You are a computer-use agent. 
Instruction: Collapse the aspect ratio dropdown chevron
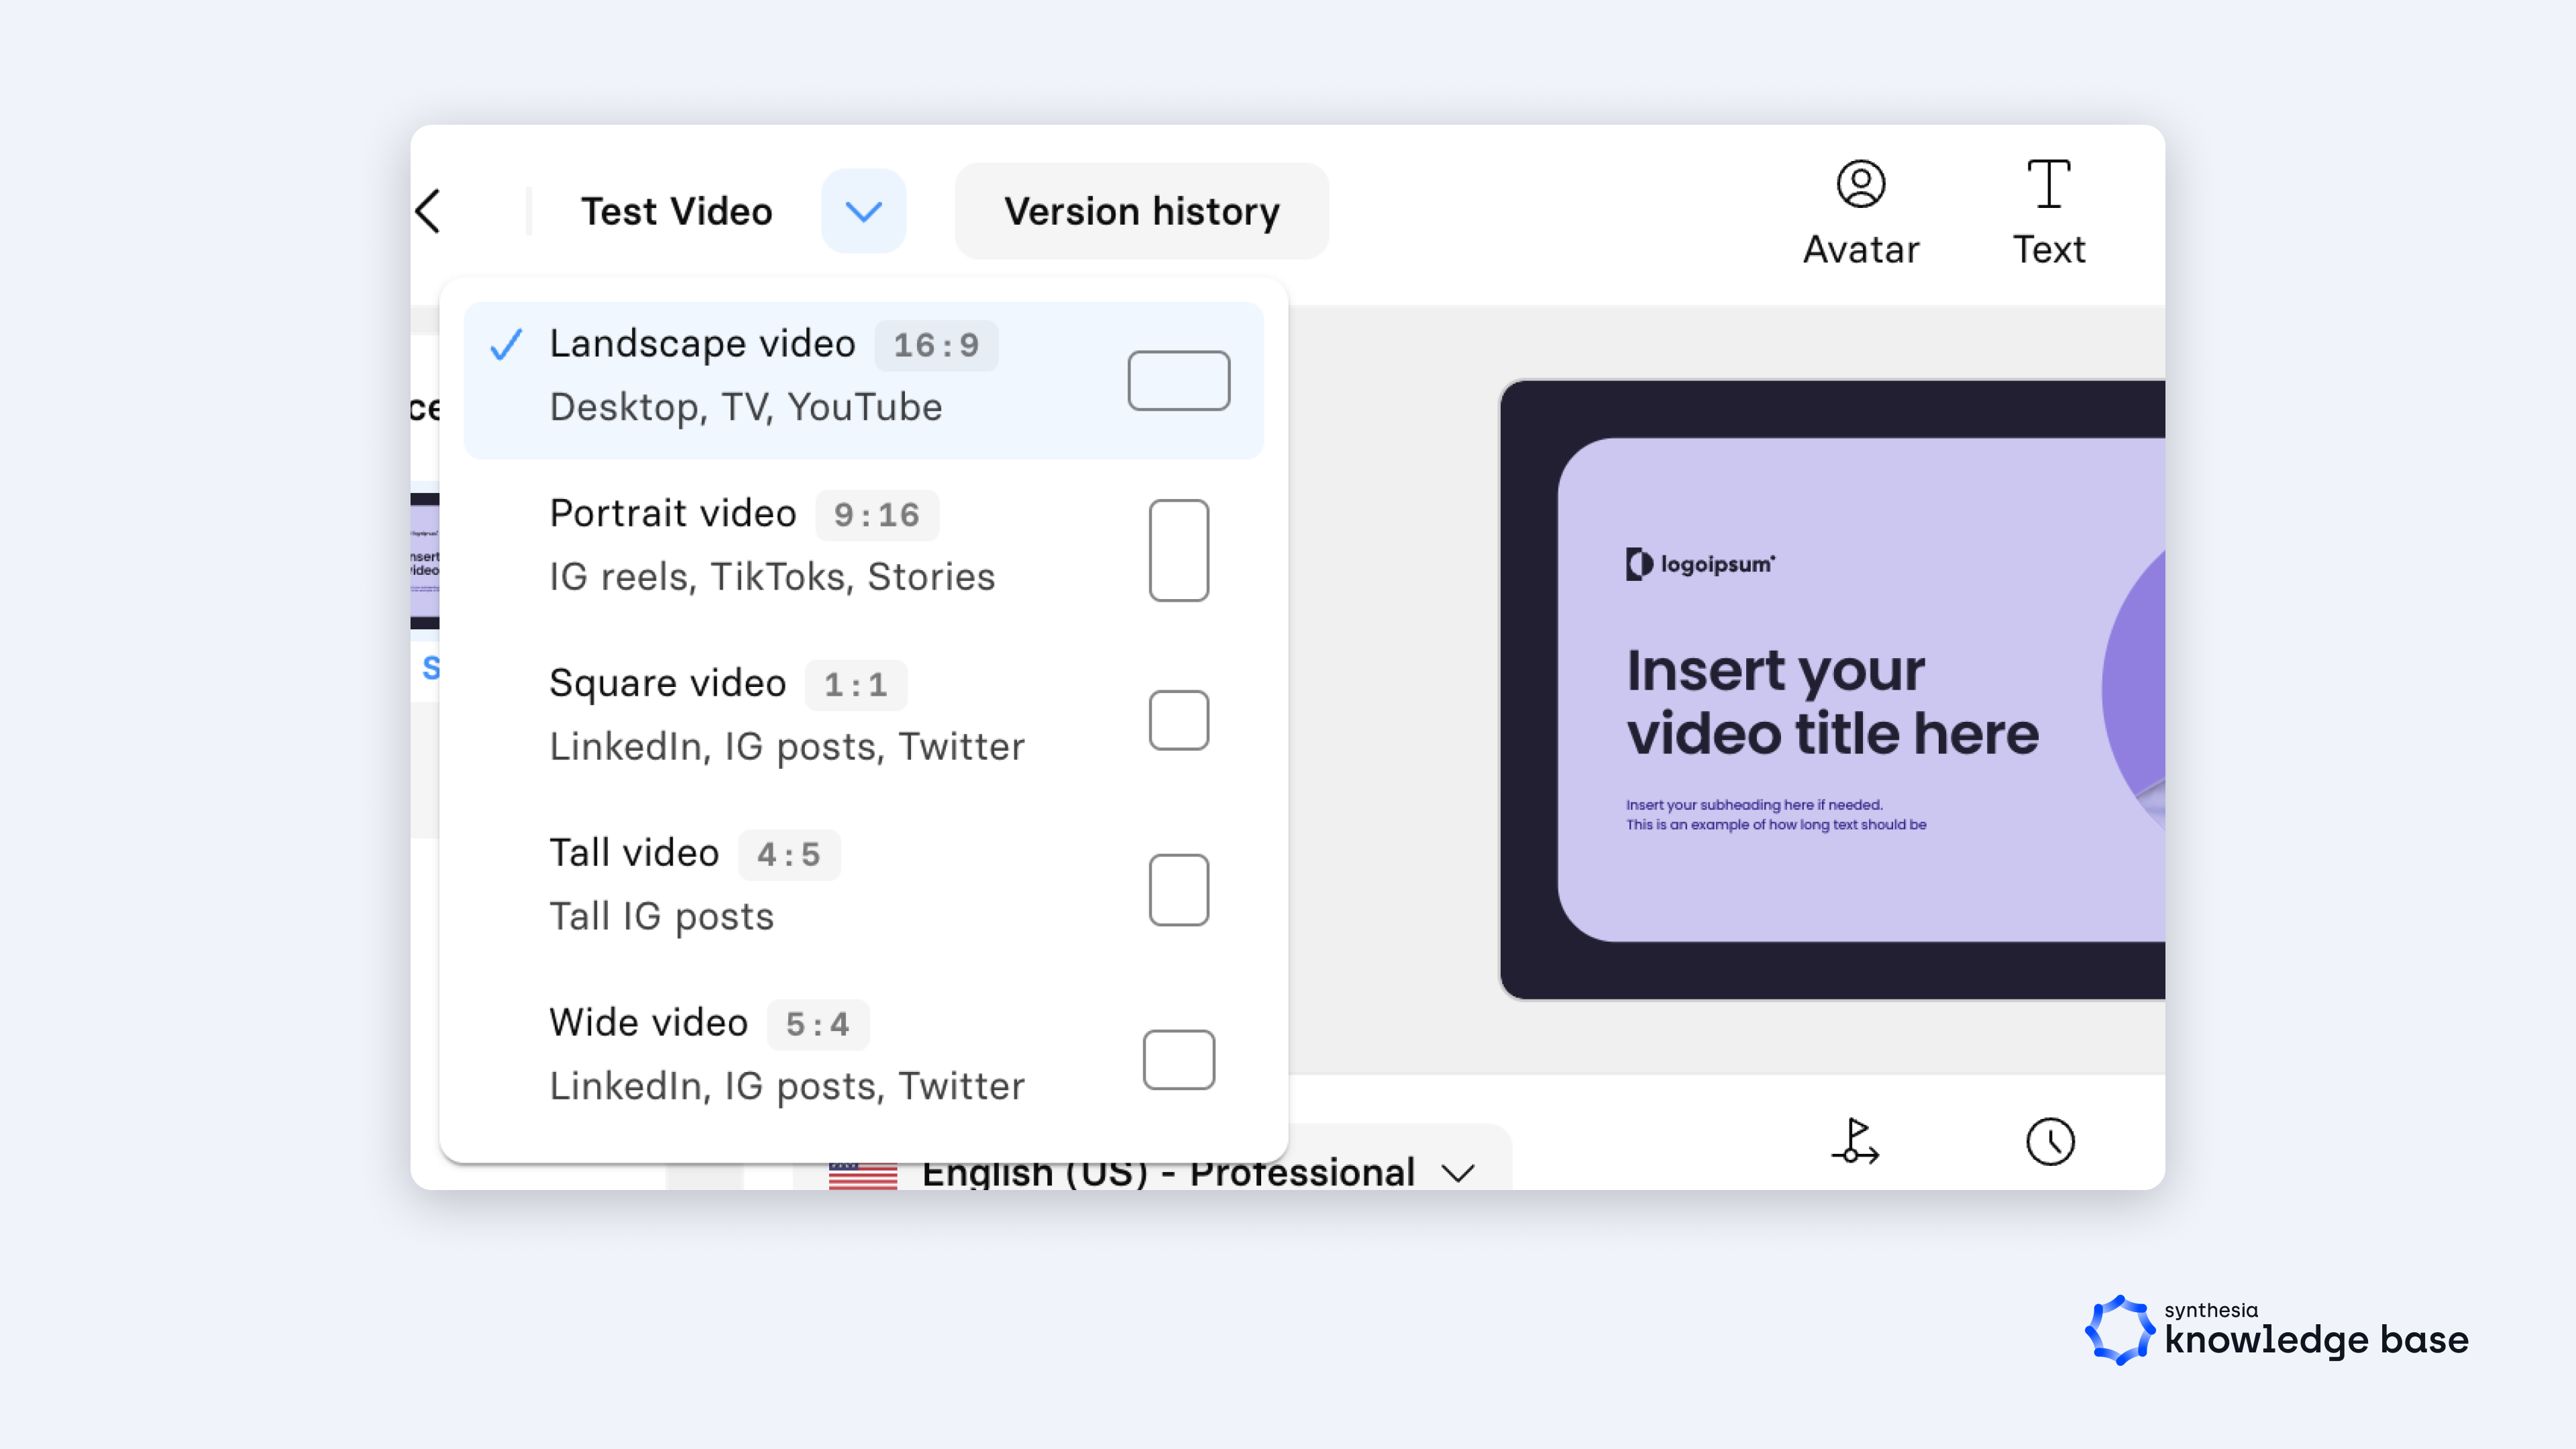tap(863, 211)
